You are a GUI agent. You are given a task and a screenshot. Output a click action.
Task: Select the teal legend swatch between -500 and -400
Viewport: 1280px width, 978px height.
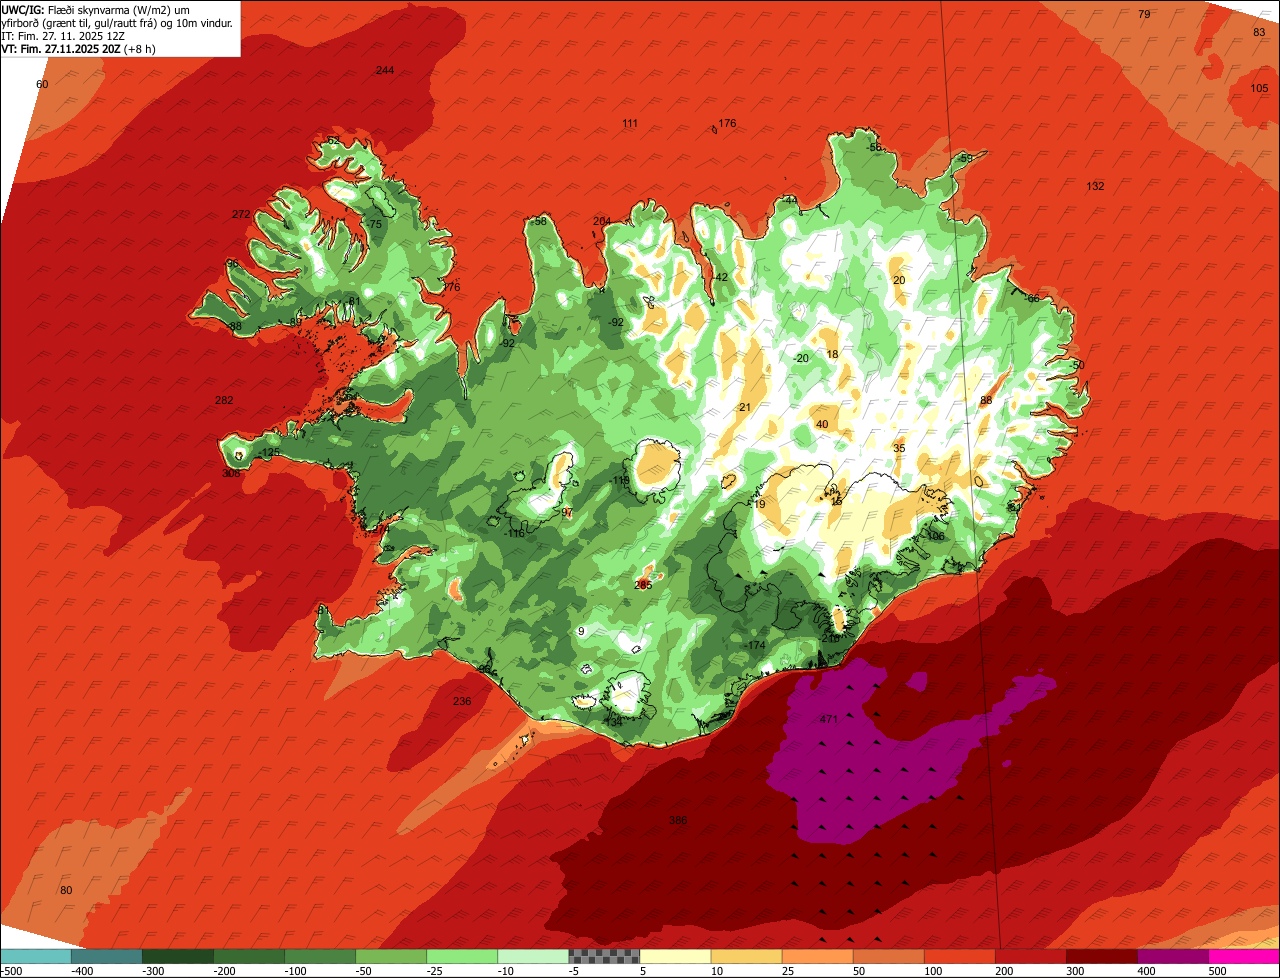35,956
